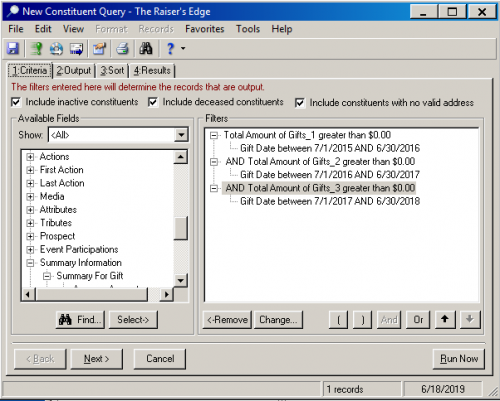
Task: Click the scroll right arrow in Available Fields
Action: pyautogui.click(x=167, y=294)
